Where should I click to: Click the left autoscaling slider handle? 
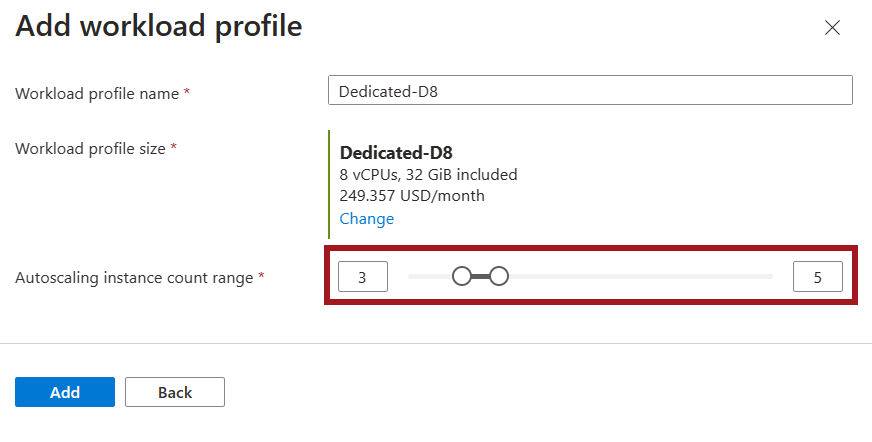[462, 276]
